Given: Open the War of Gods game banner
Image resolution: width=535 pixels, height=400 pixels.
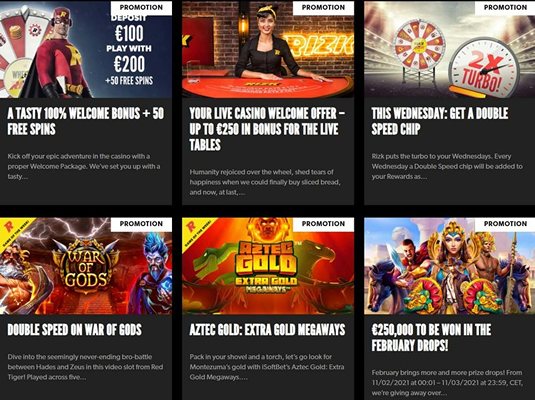Looking at the screenshot, I should pos(86,266).
